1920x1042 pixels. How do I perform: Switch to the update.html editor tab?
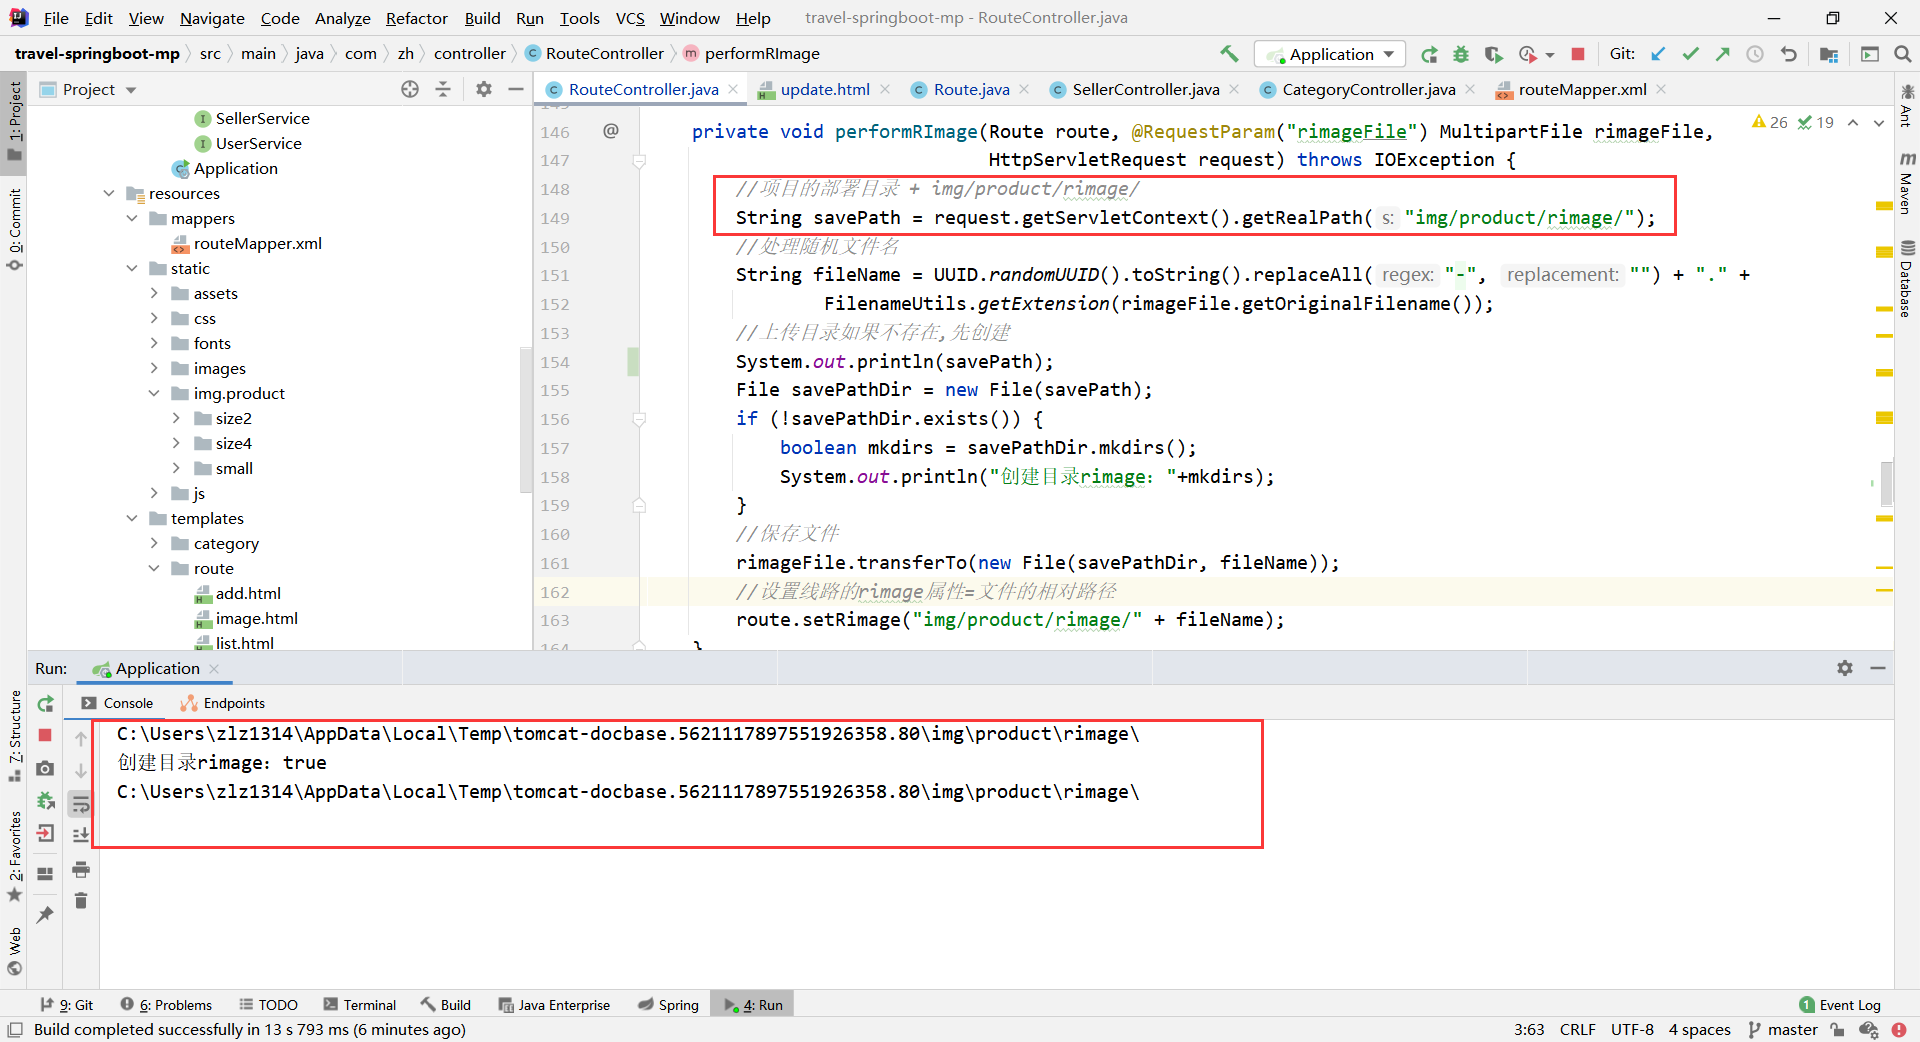point(824,89)
